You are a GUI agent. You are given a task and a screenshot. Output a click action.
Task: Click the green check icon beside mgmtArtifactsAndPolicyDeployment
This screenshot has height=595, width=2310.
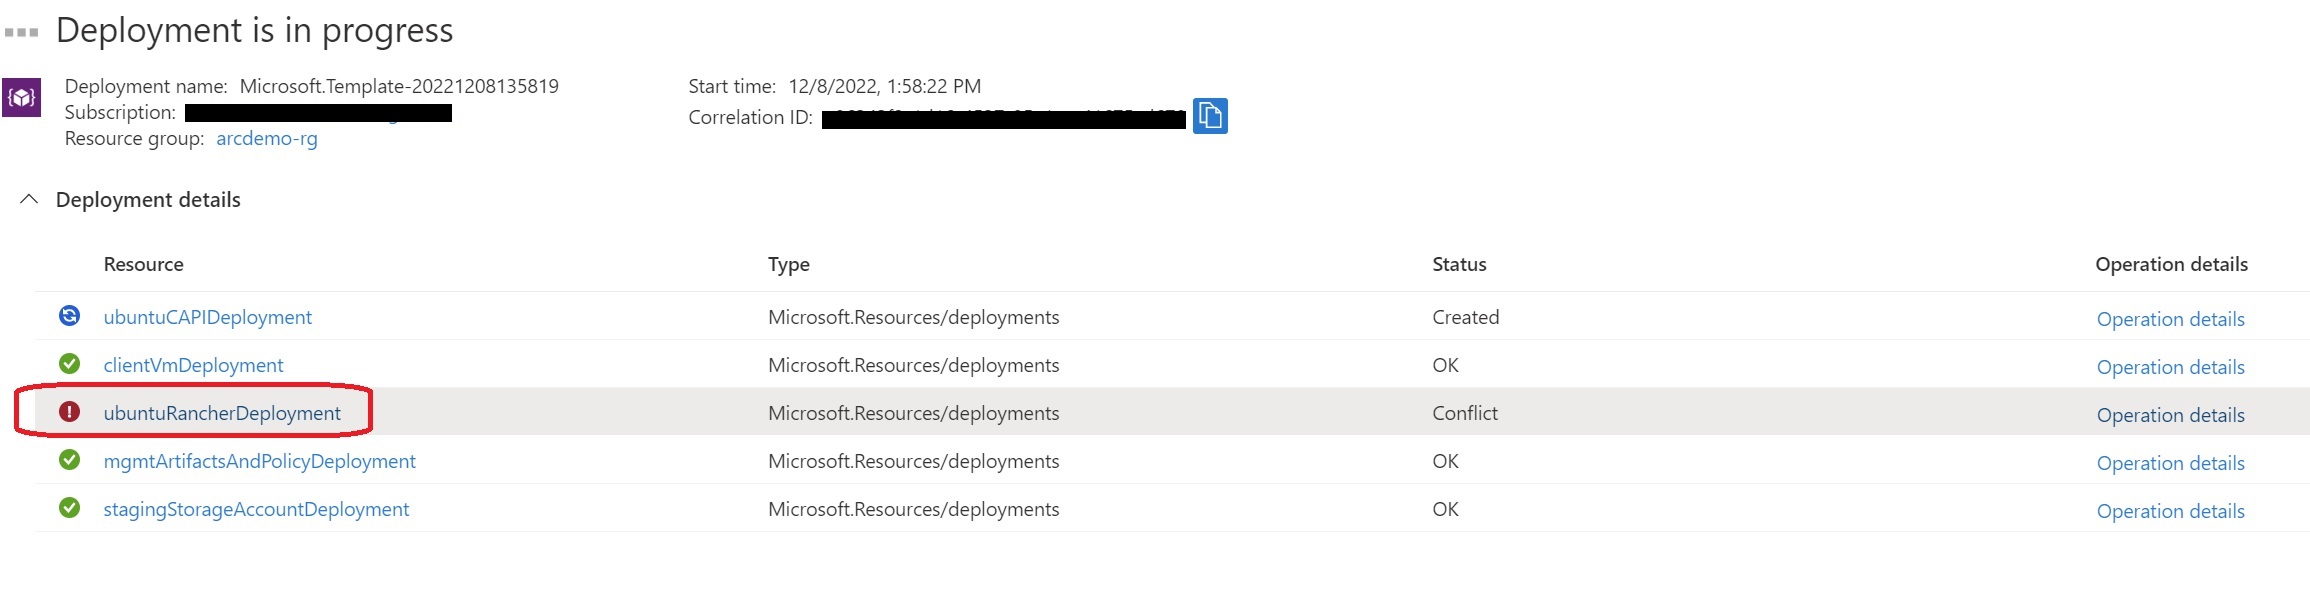[69, 460]
